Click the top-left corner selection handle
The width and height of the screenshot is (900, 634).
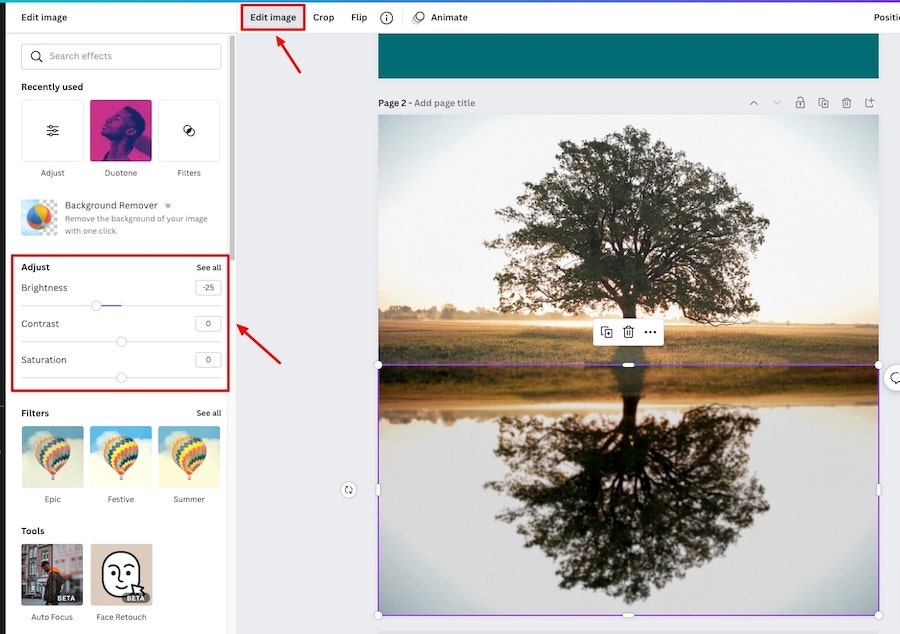378,365
